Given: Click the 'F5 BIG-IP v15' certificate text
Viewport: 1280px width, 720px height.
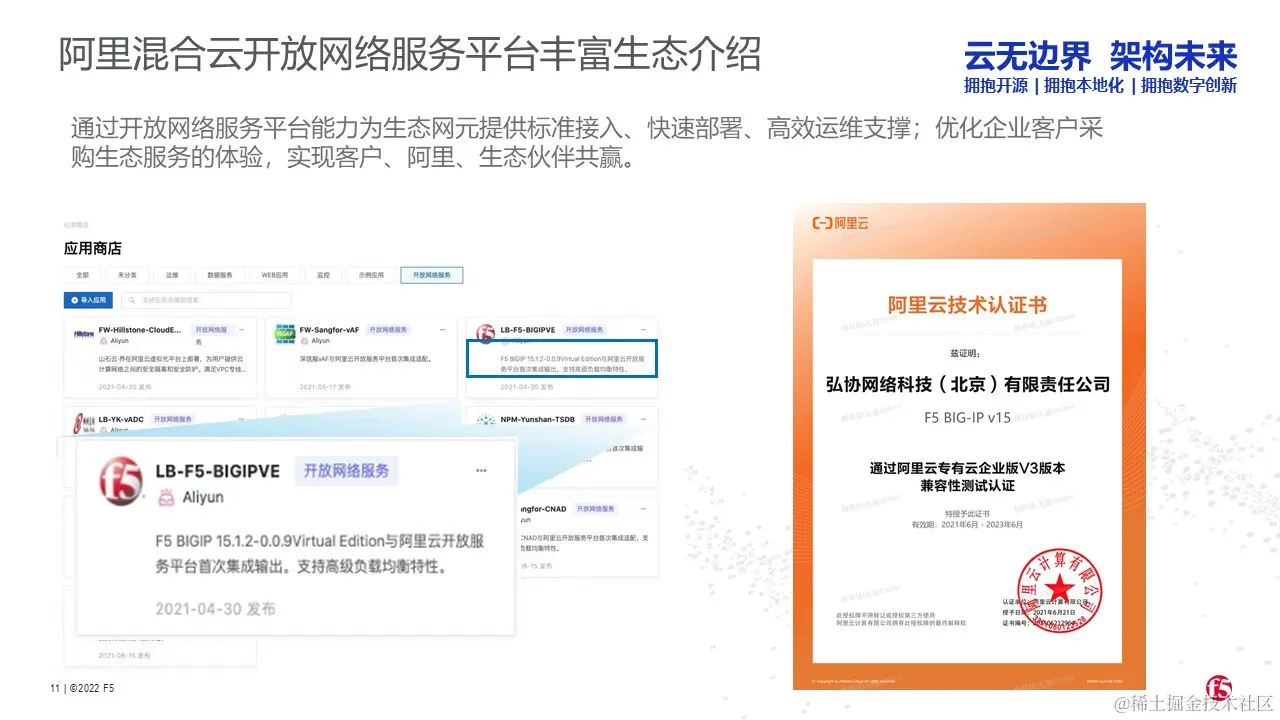Looking at the screenshot, I should [968, 419].
